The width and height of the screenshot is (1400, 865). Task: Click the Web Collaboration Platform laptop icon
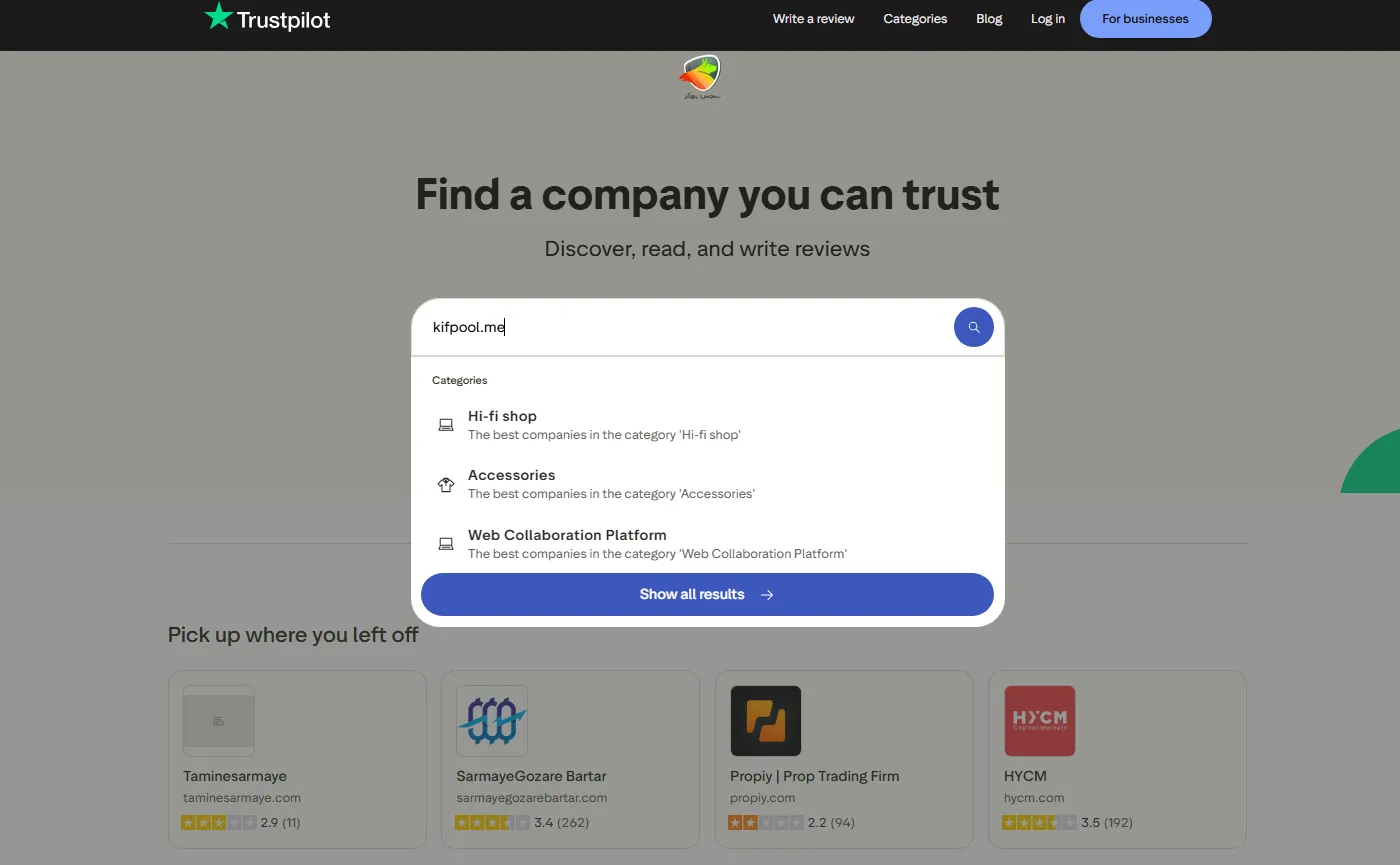tap(446, 544)
